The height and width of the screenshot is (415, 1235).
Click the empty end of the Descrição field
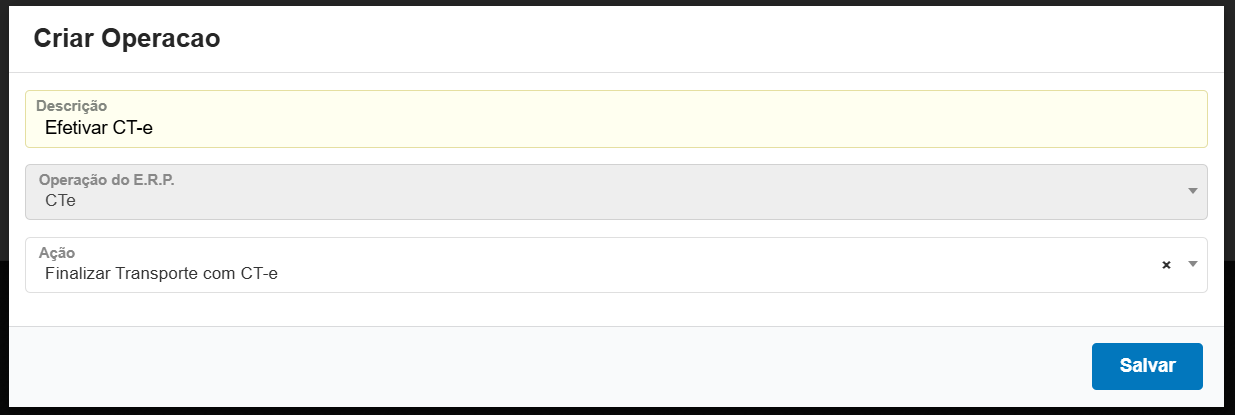pos(900,127)
